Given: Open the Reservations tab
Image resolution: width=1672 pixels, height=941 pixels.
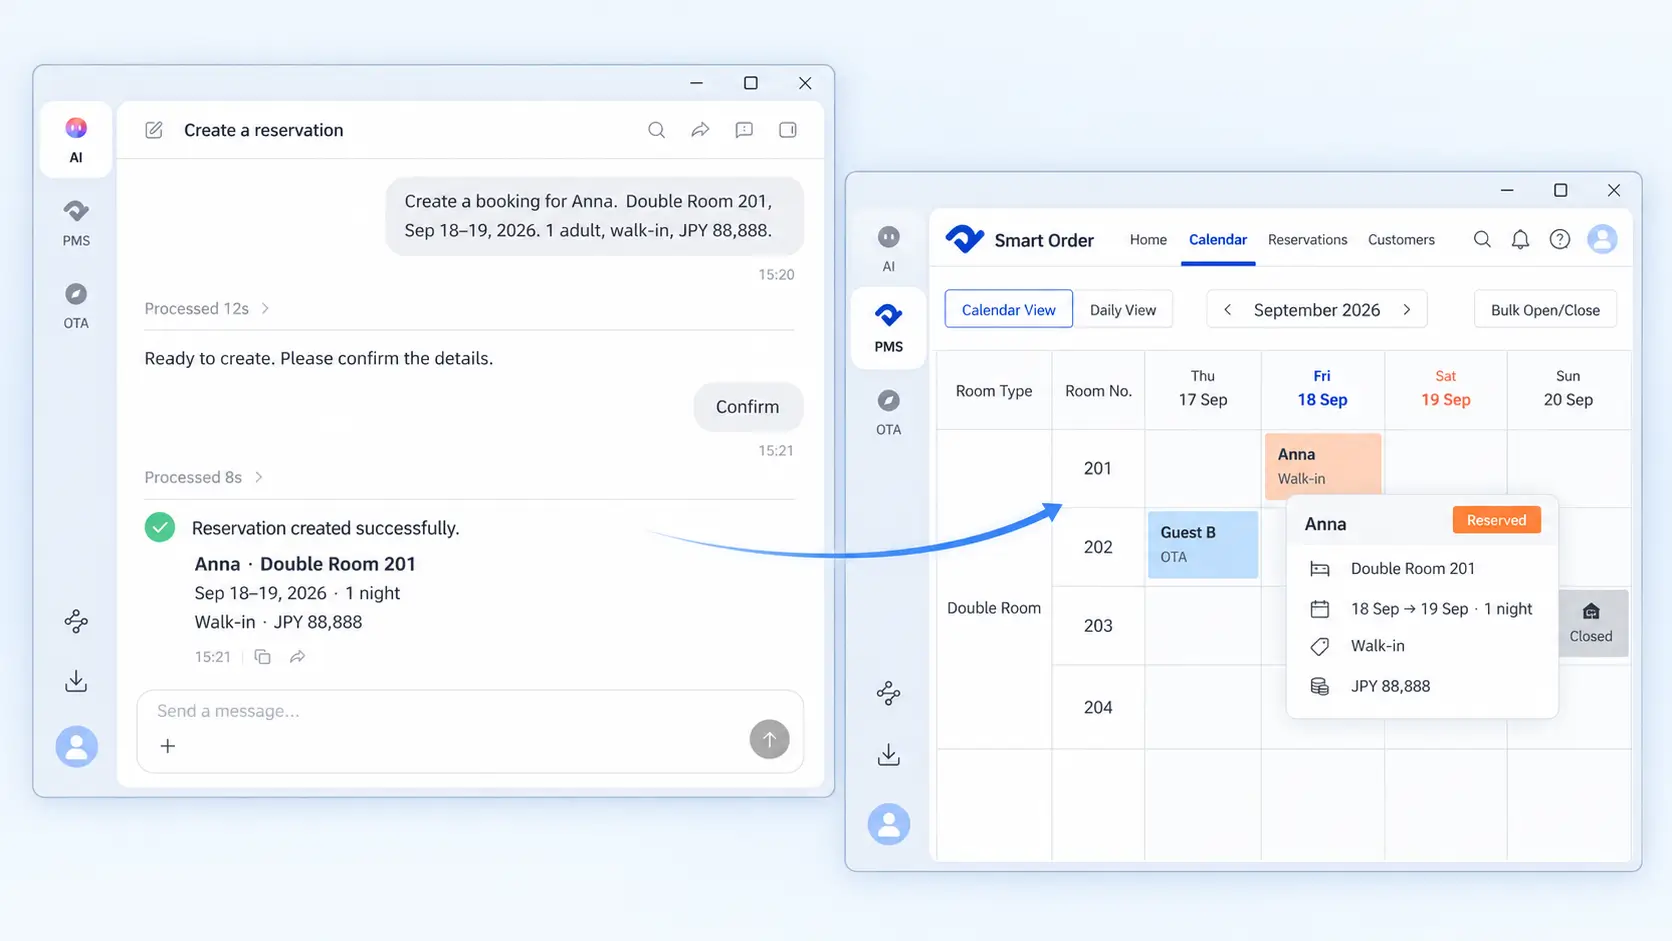Looking at the screenshot, I should click(x=1307, y=240).
